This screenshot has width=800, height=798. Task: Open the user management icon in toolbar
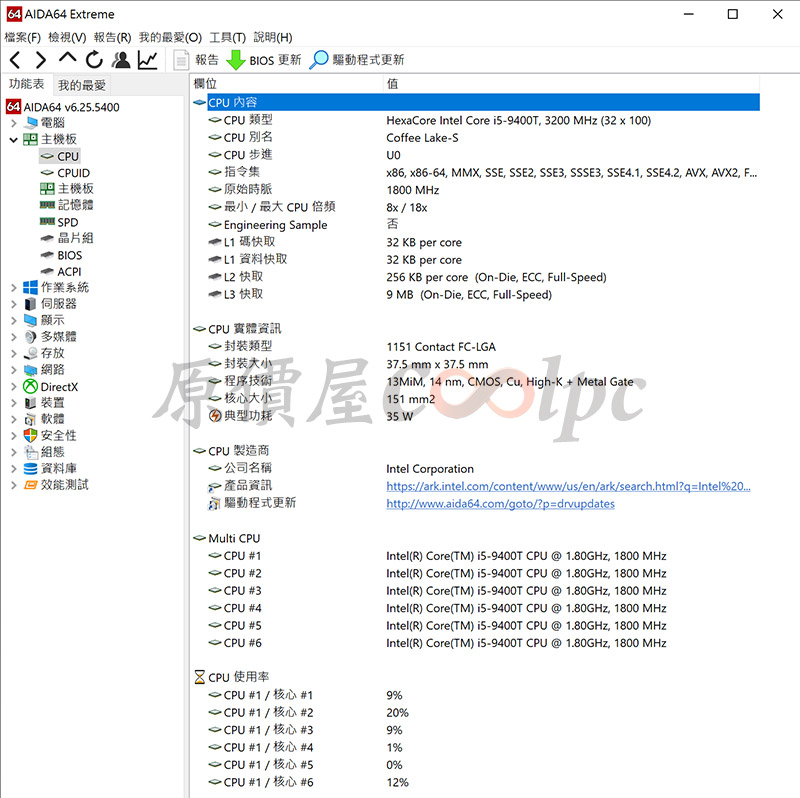pyautogui.click(x=121, y=60)
